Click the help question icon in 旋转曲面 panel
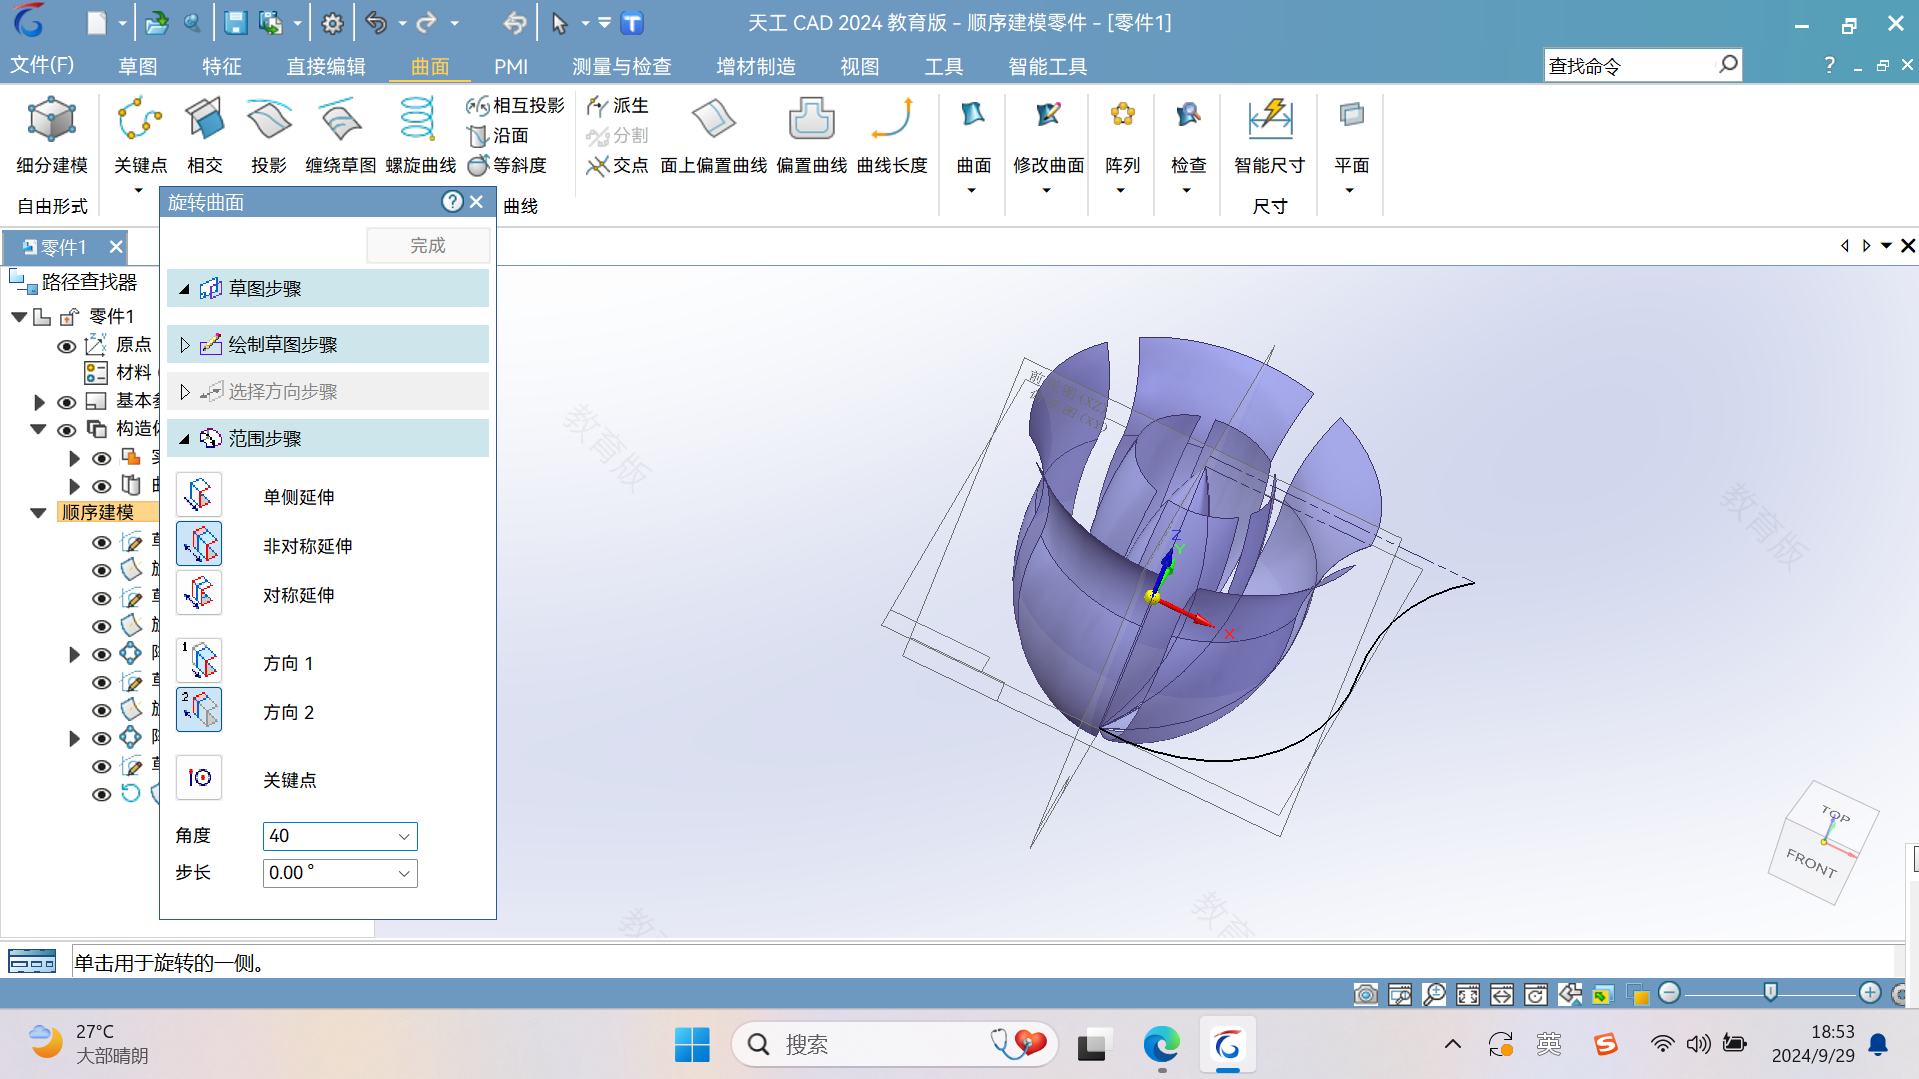This screenshot has height=1079, width=1919. [x=452, y=202]
